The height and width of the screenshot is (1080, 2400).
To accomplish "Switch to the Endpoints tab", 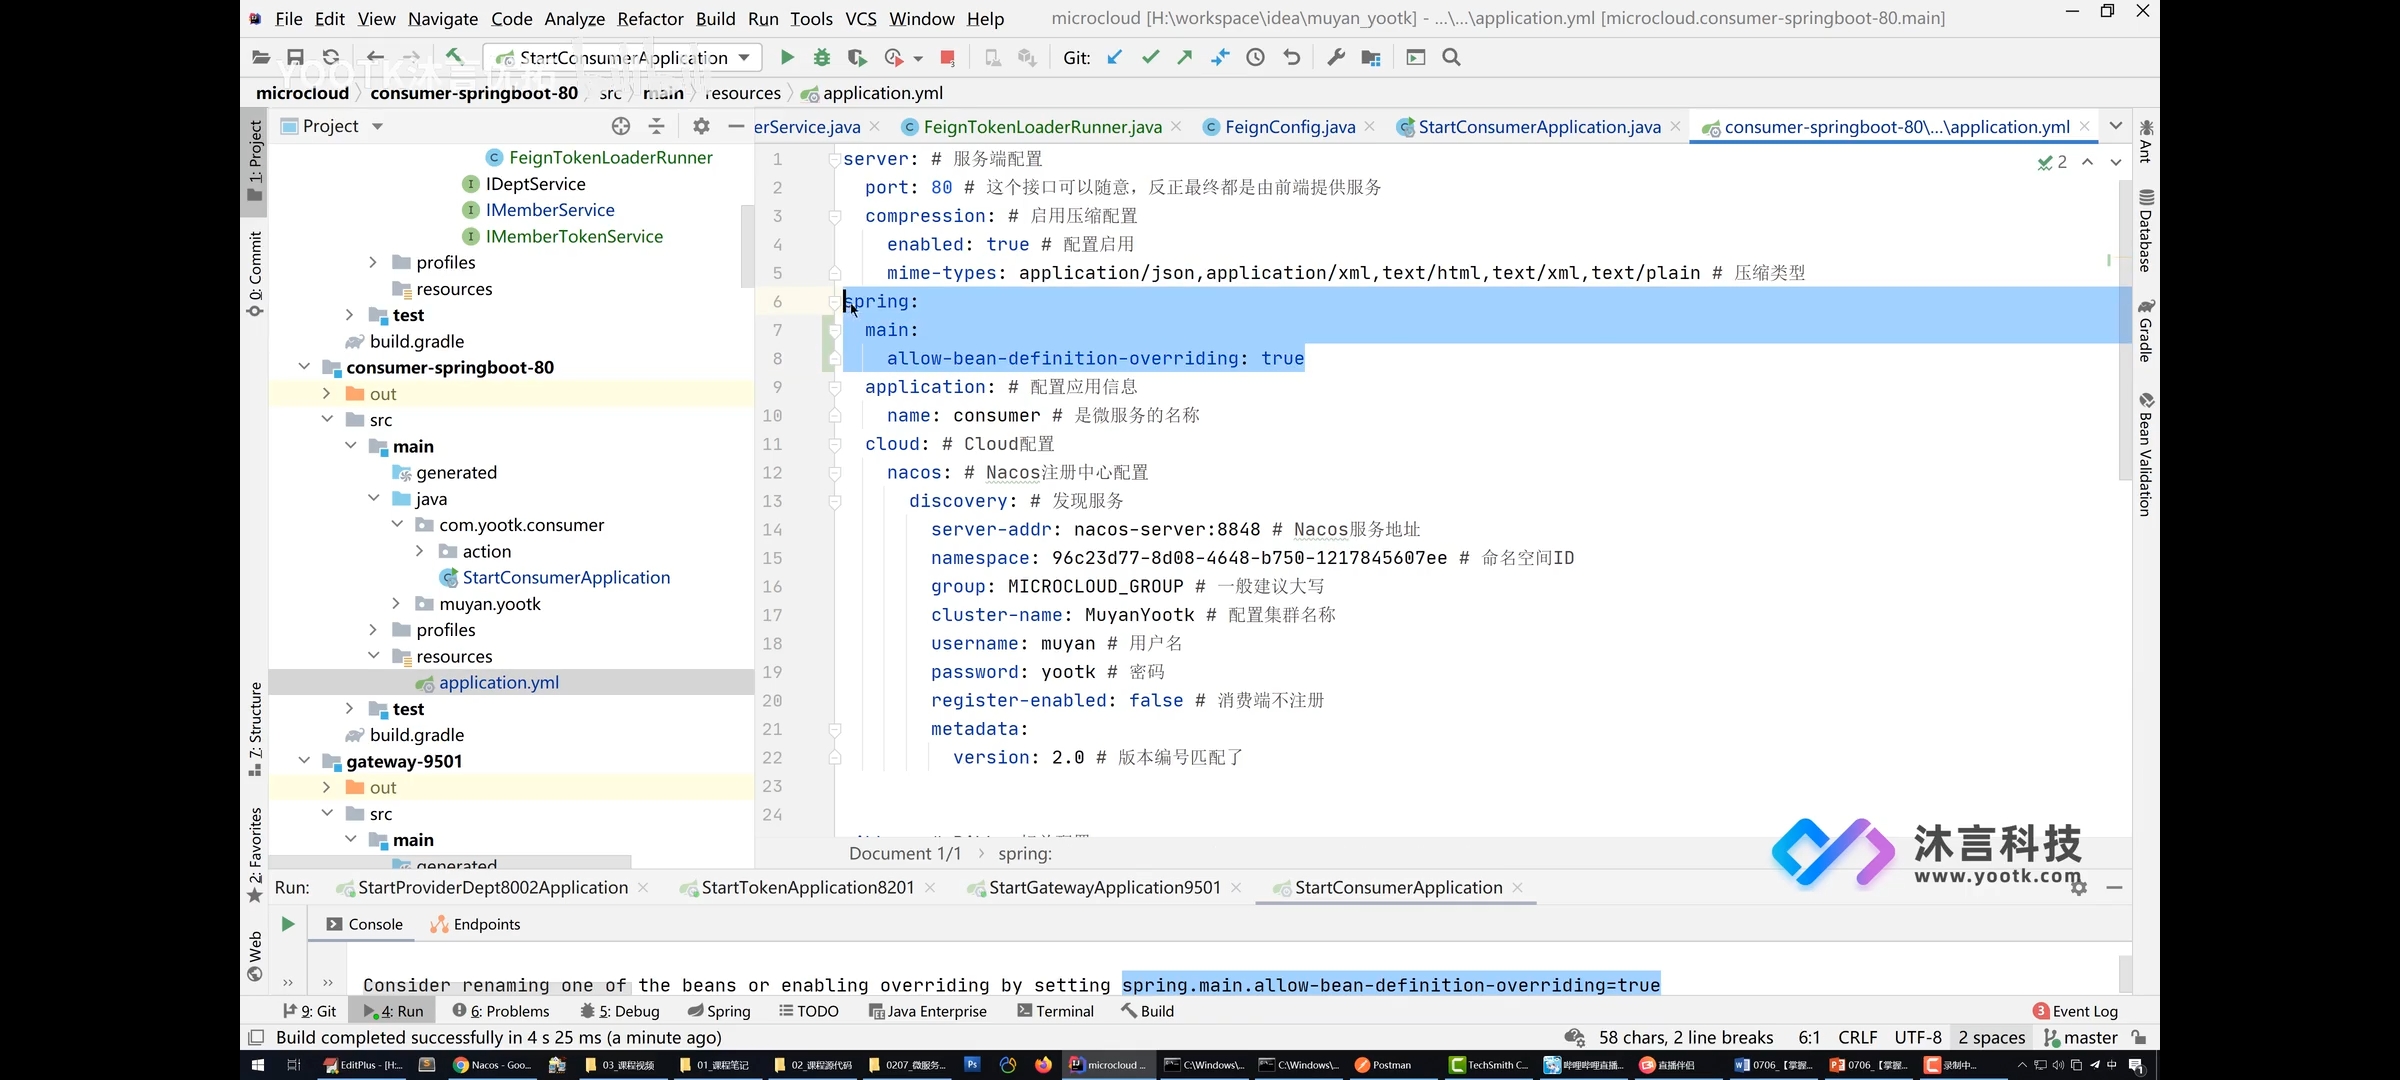I will pos(476,924).
